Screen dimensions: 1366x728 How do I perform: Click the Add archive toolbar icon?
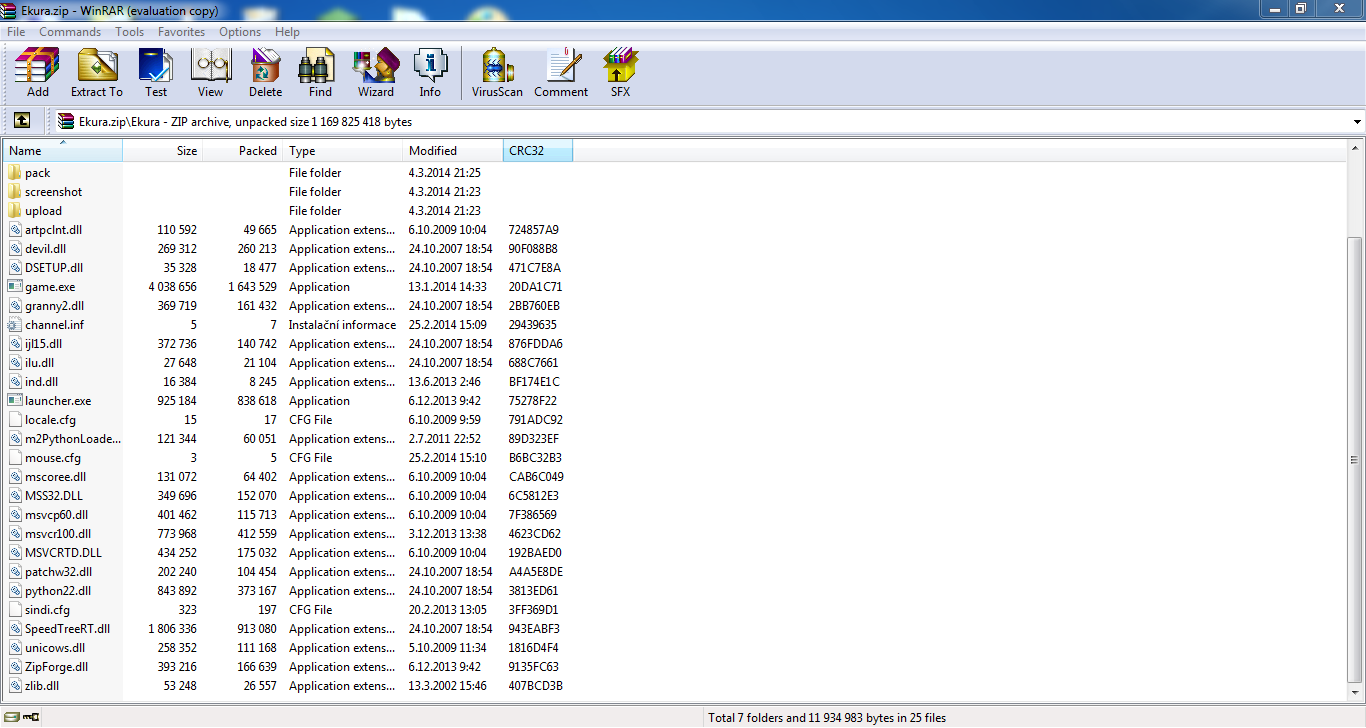point(37,72)
